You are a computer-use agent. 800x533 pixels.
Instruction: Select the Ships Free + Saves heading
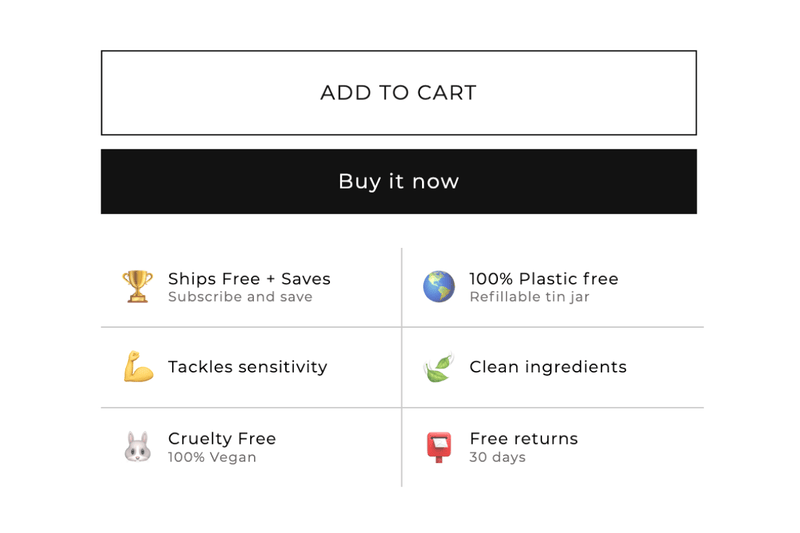coord(249,279)
